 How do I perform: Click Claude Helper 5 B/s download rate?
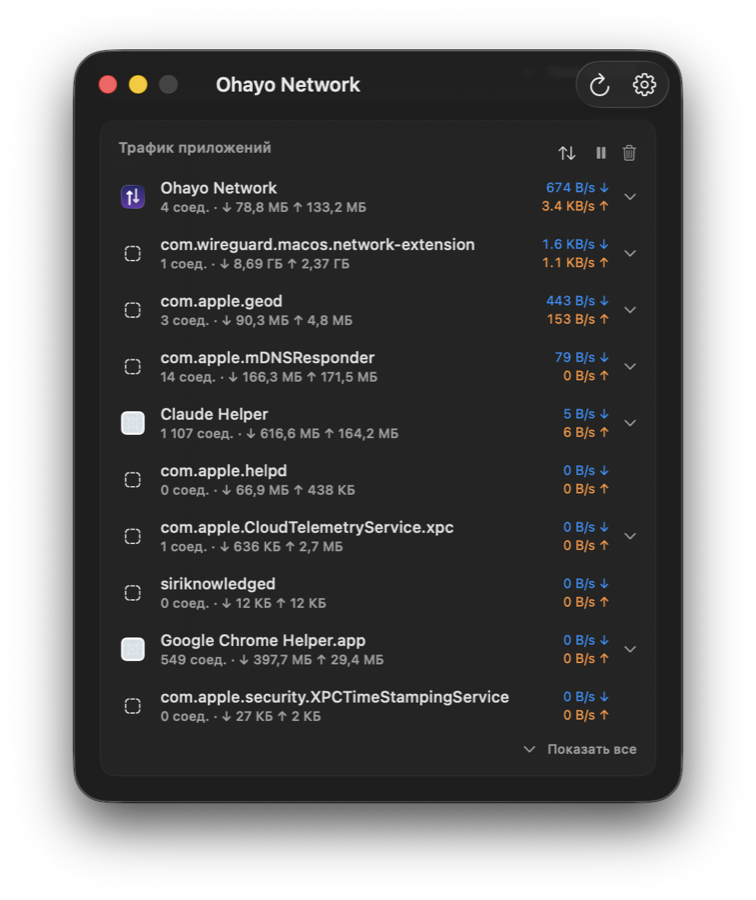click(x=586, y=414)
